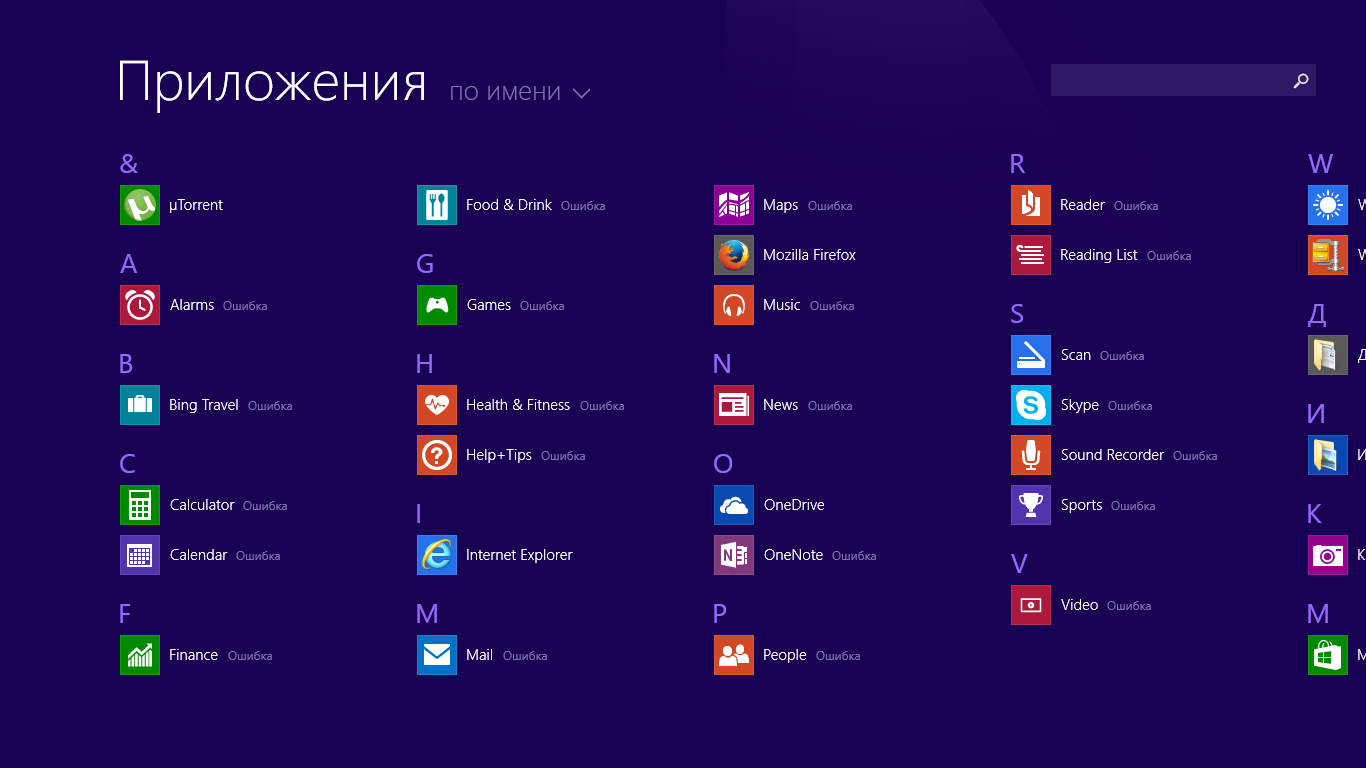Select the 'C' group header
The width and height of the screenshot is (1366, 768).
point(127,464)
